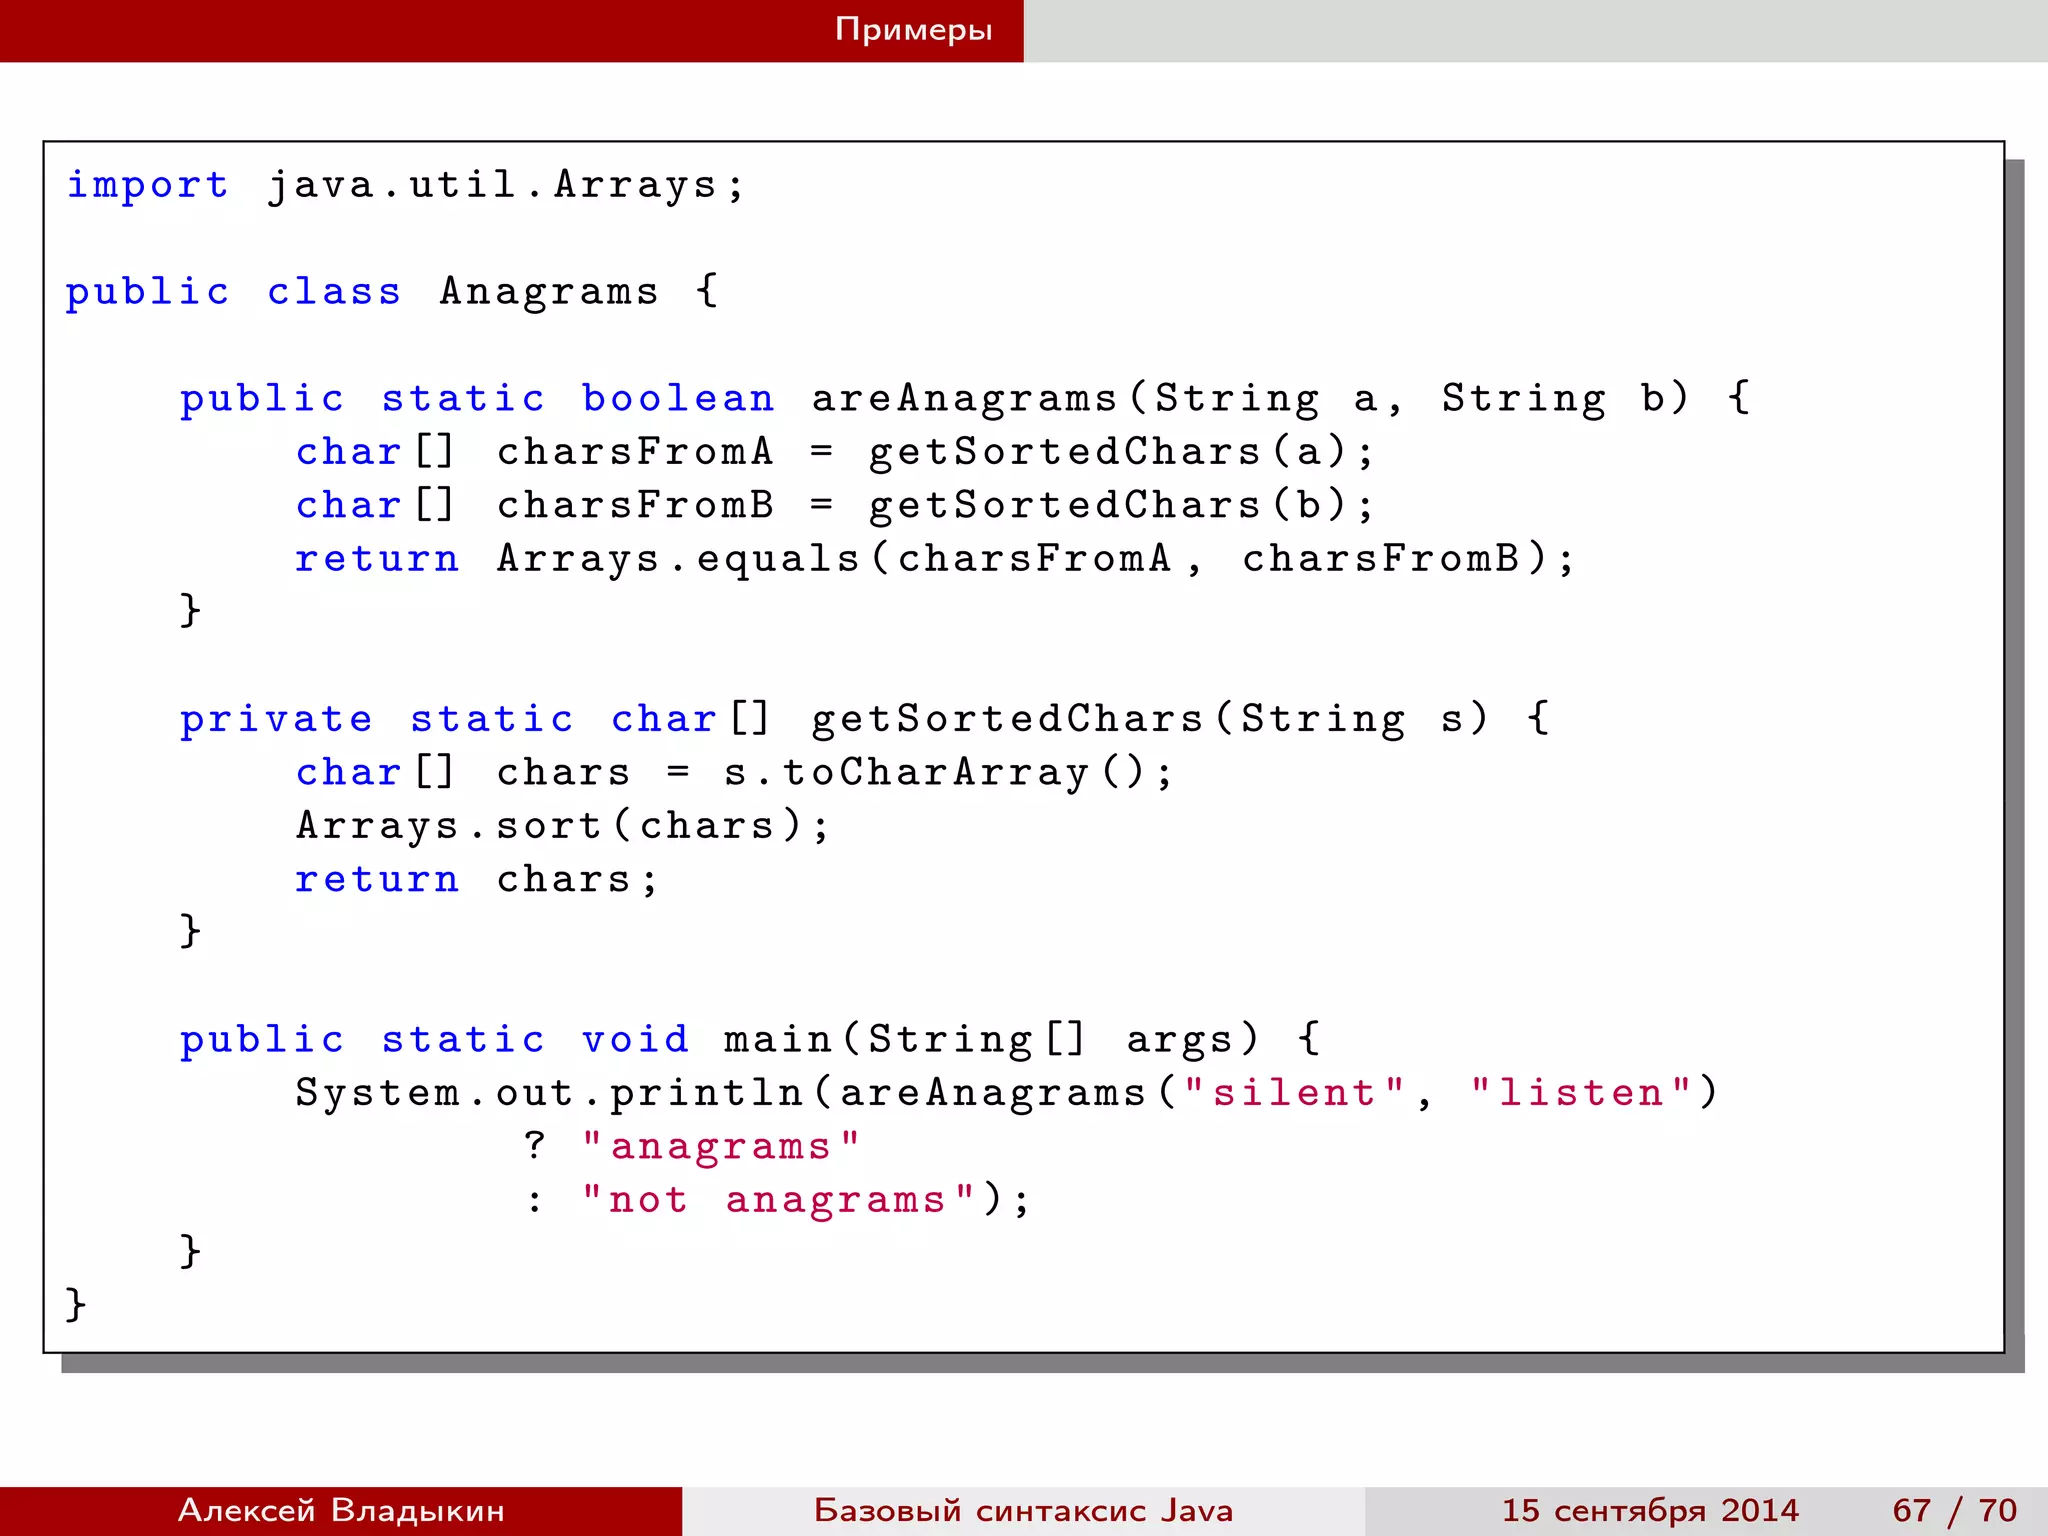2048x1536 pixels.
Task: Click the variable 'charsFromA' in its declaration line
Action: click(635, 452)
